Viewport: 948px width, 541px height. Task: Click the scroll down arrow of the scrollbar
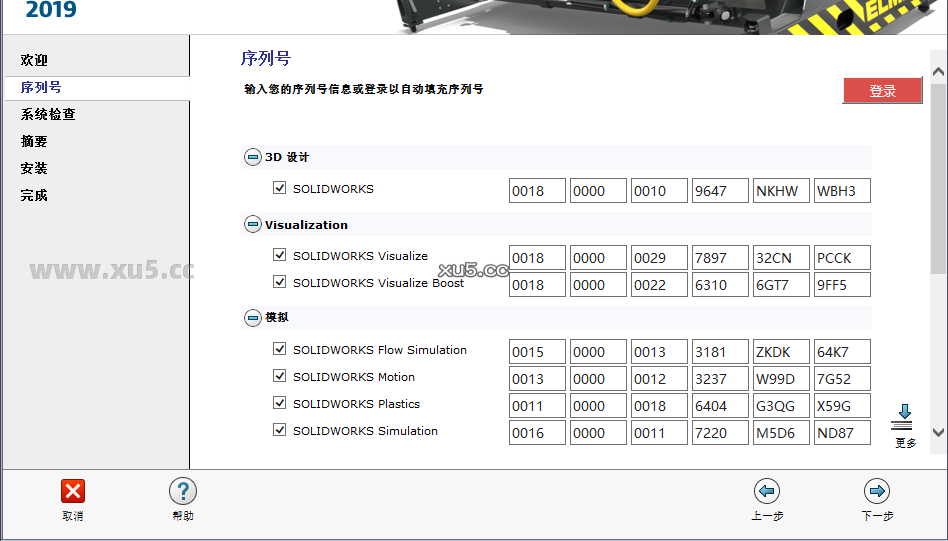(938, 432)
